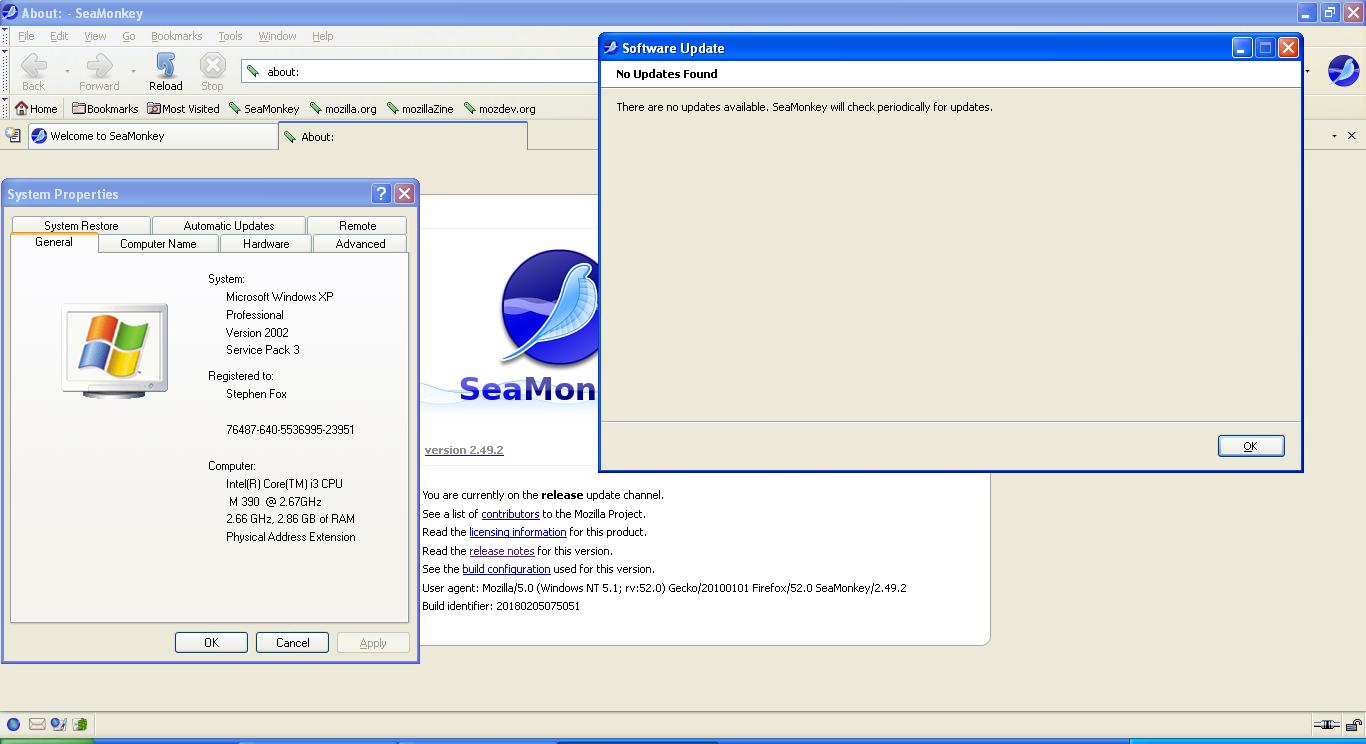Reload the current page
This screenshot has width=1366, height=744.
point(166,71)
